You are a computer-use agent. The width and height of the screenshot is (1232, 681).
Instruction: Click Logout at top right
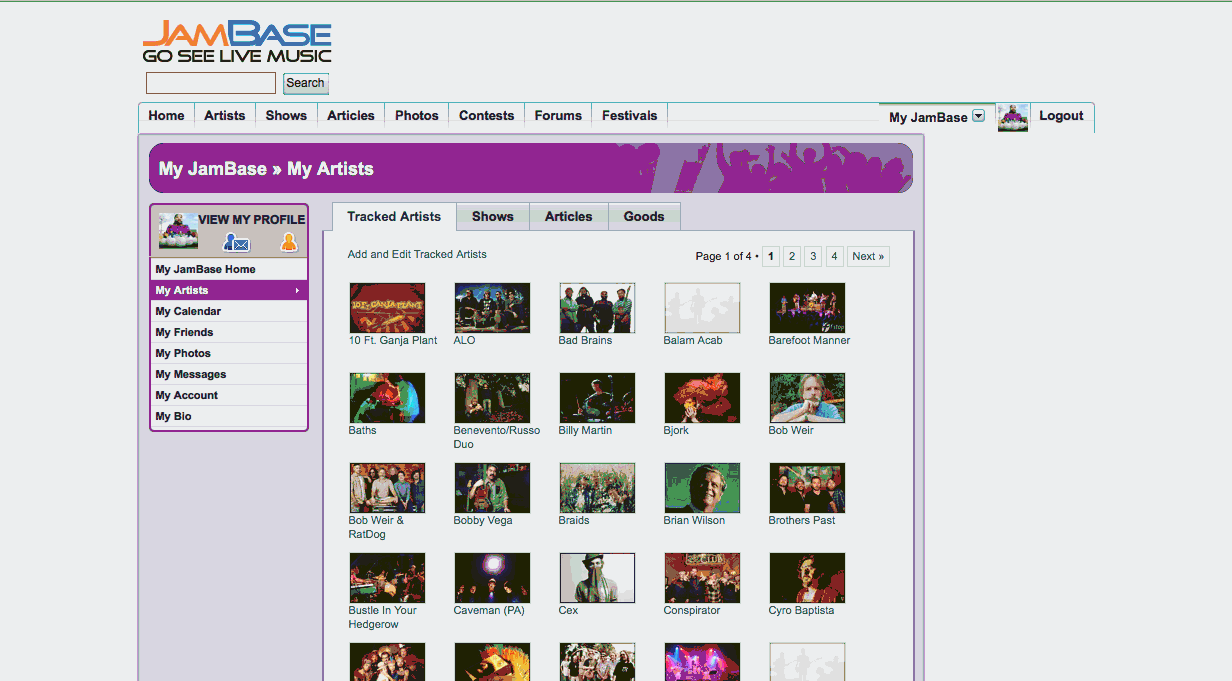coord(1061,116)
